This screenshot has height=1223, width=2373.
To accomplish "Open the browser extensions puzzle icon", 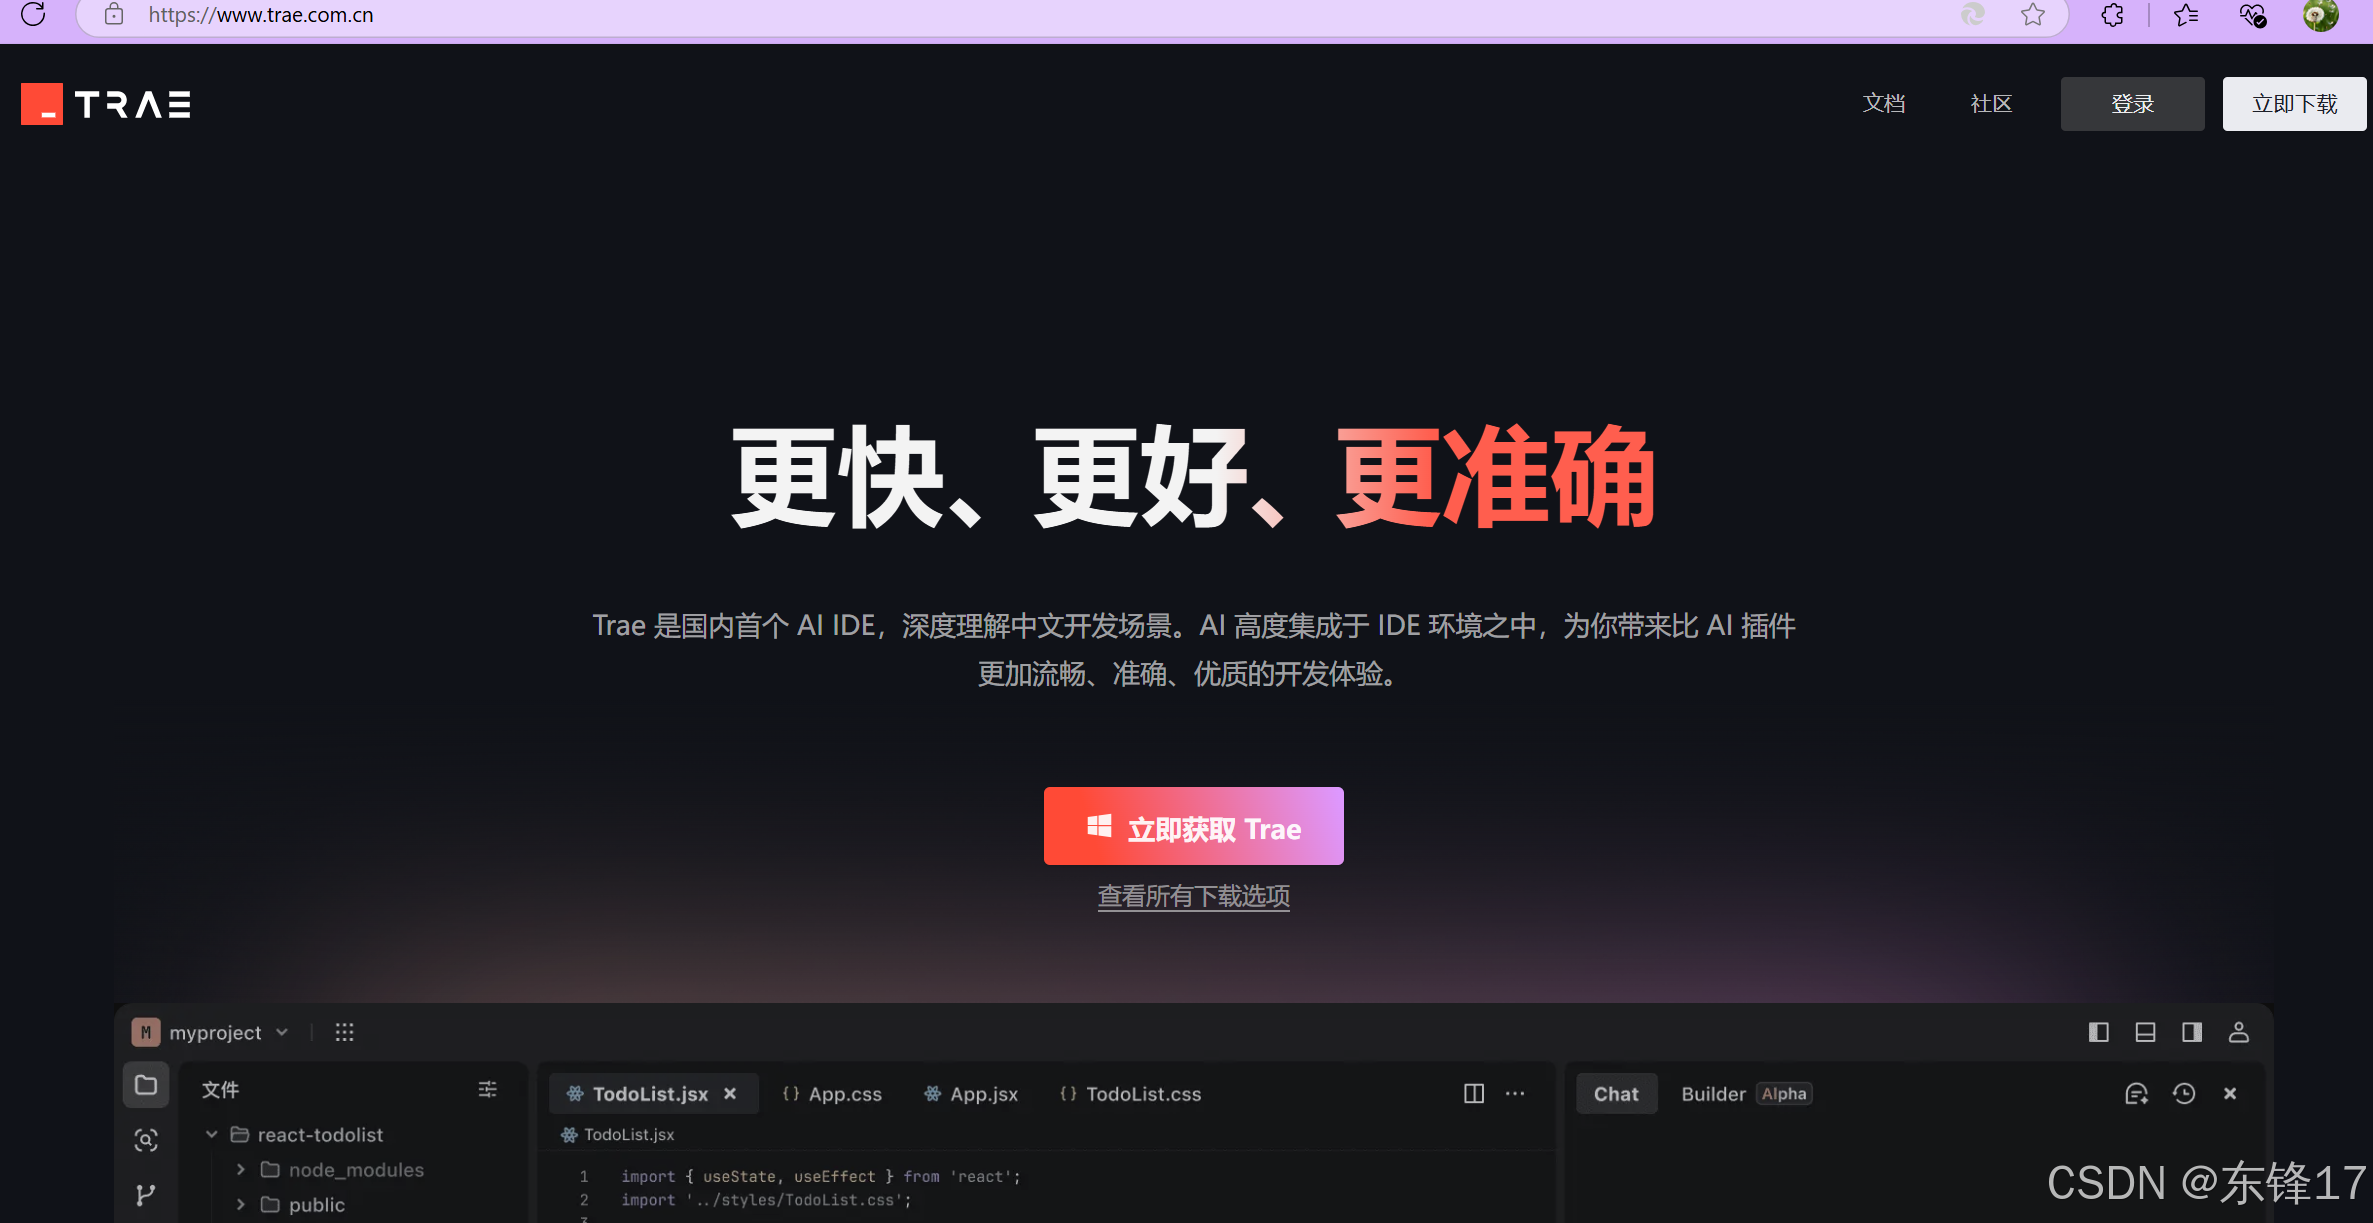I will [2112, 15].
